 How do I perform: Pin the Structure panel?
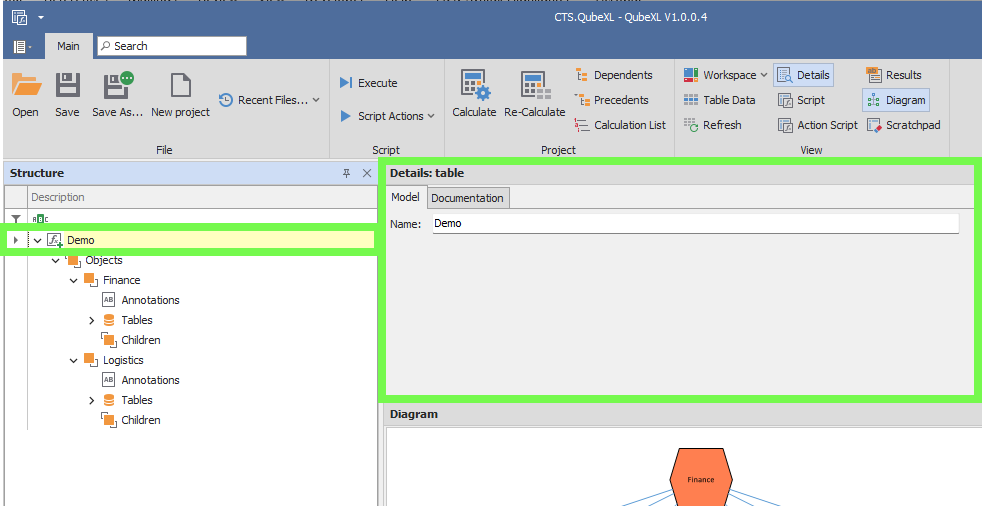347,173
